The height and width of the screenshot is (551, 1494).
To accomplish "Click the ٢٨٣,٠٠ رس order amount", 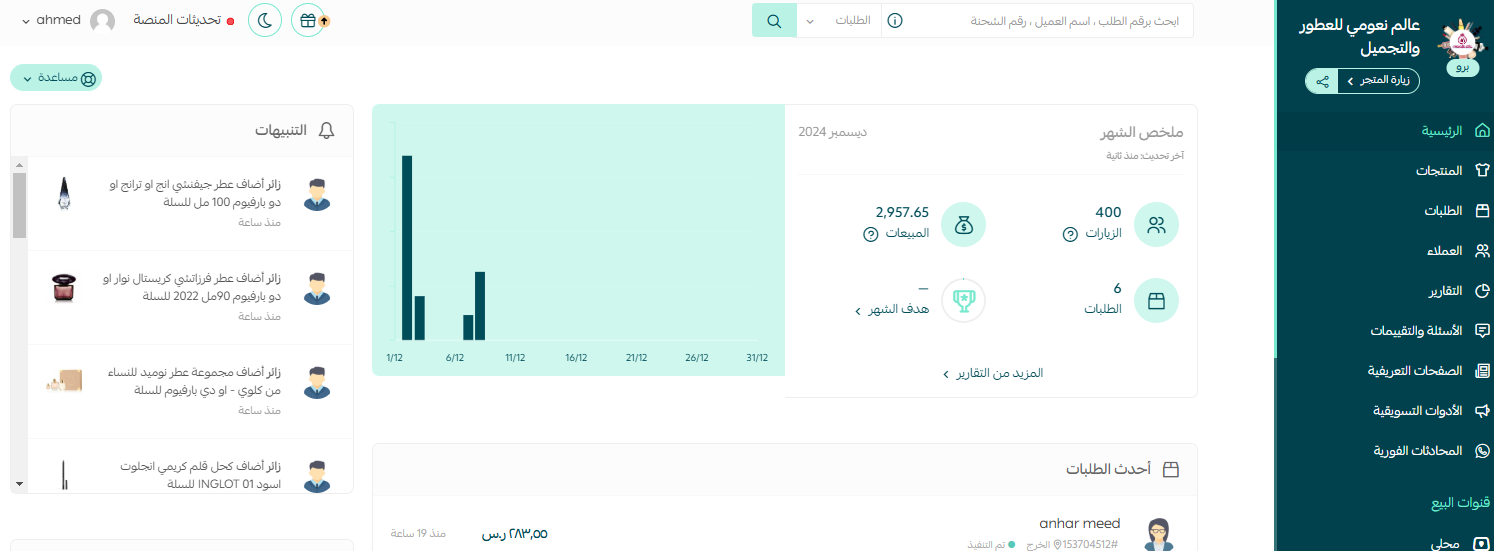I will [x=515, y=534].
